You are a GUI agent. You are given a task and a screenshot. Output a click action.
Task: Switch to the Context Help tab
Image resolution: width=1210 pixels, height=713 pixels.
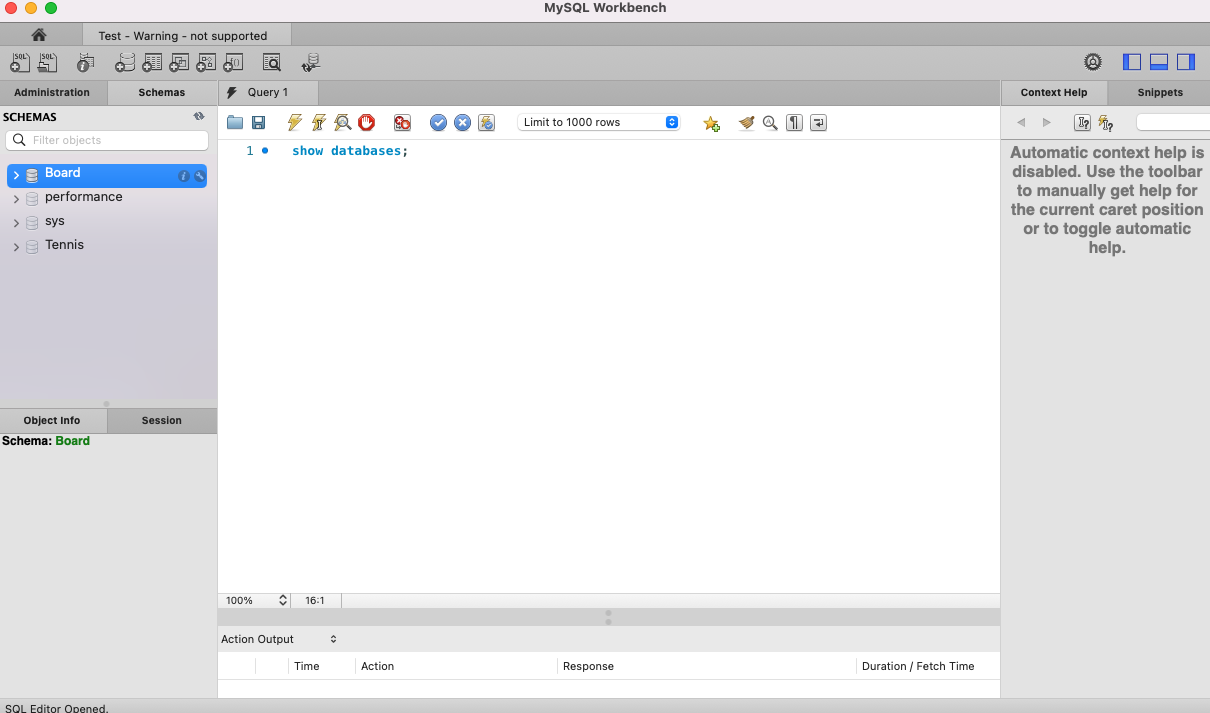pos(1054,93)
